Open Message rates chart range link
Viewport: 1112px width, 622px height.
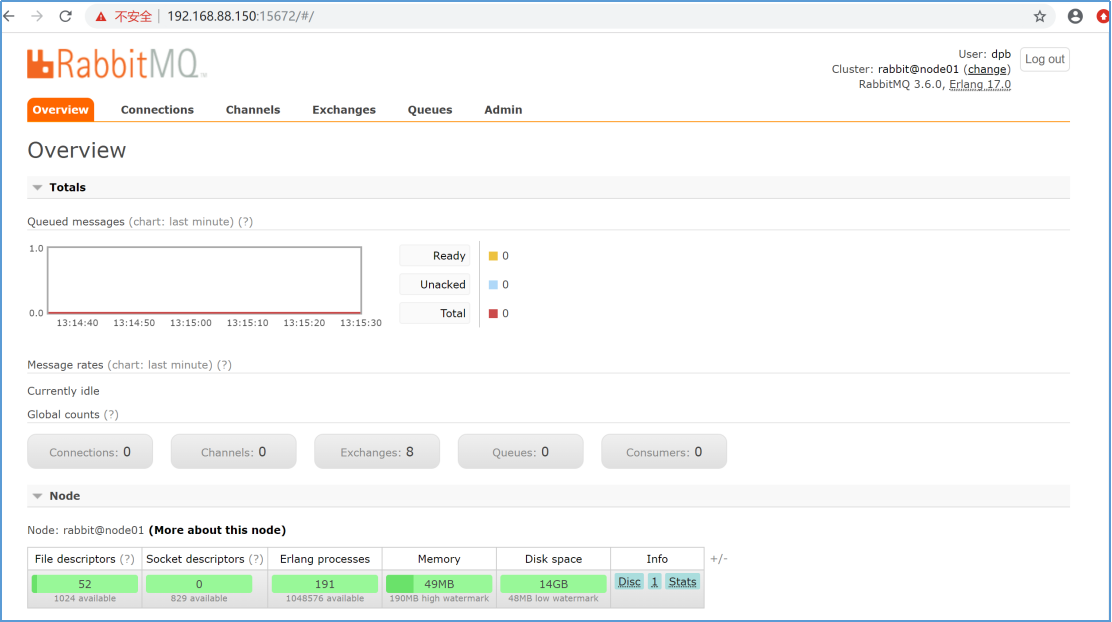pyautogui.click(x=160, y=365)
